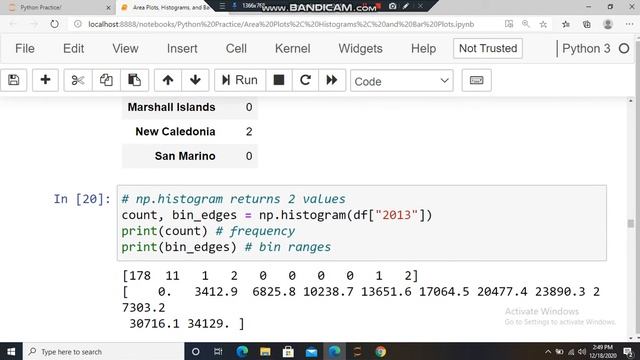Screen dimensions: 640x360
Task: Restart the kernel circular arrow icon
Action: pyautogui.click(x=305, y=80)
